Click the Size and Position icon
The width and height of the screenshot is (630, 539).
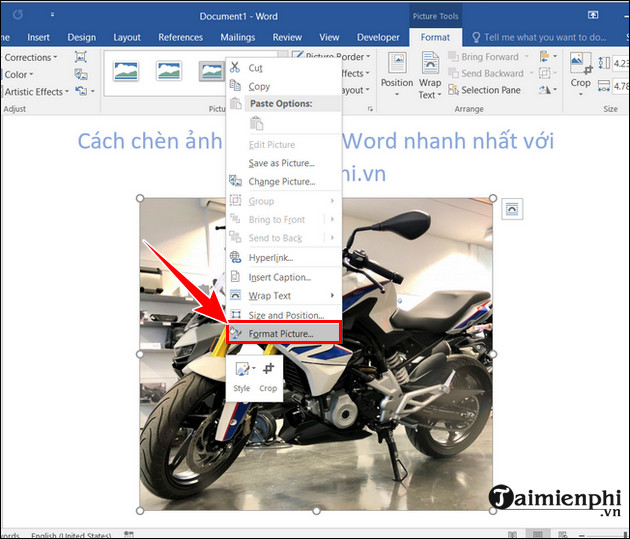tap(235, 314)
